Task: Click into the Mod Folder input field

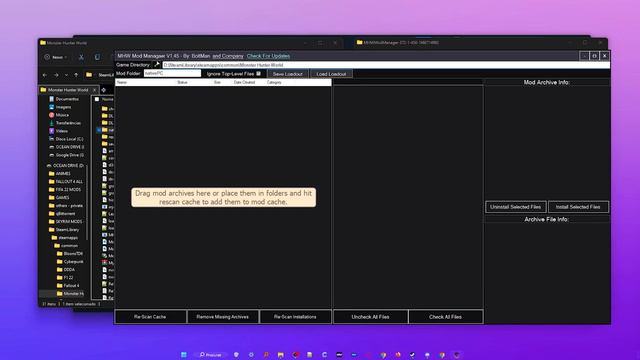Action: coord(172,73)
